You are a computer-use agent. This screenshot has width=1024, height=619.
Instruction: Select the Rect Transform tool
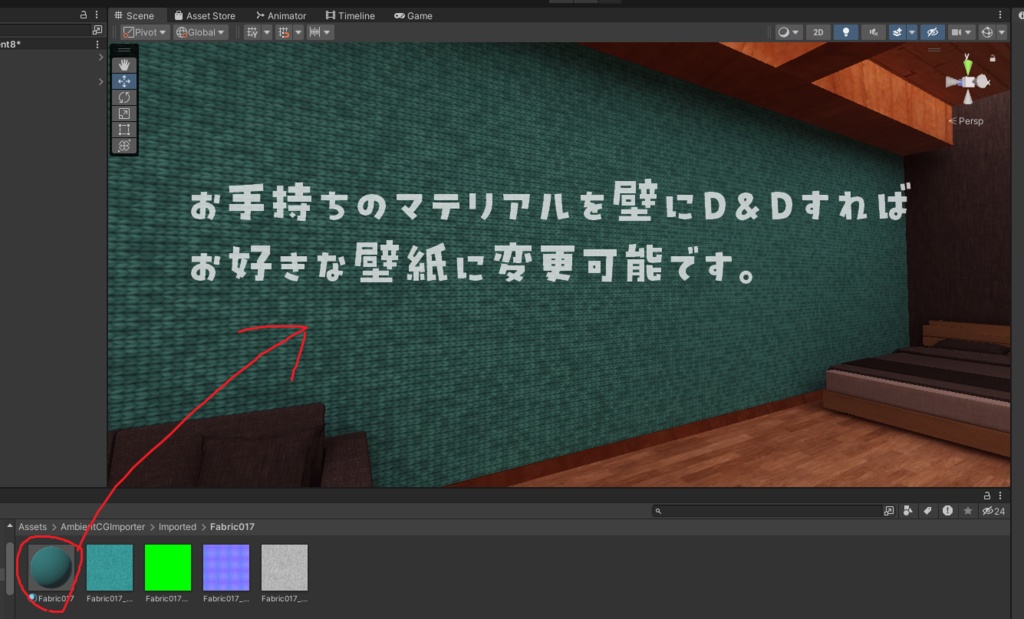124,129
